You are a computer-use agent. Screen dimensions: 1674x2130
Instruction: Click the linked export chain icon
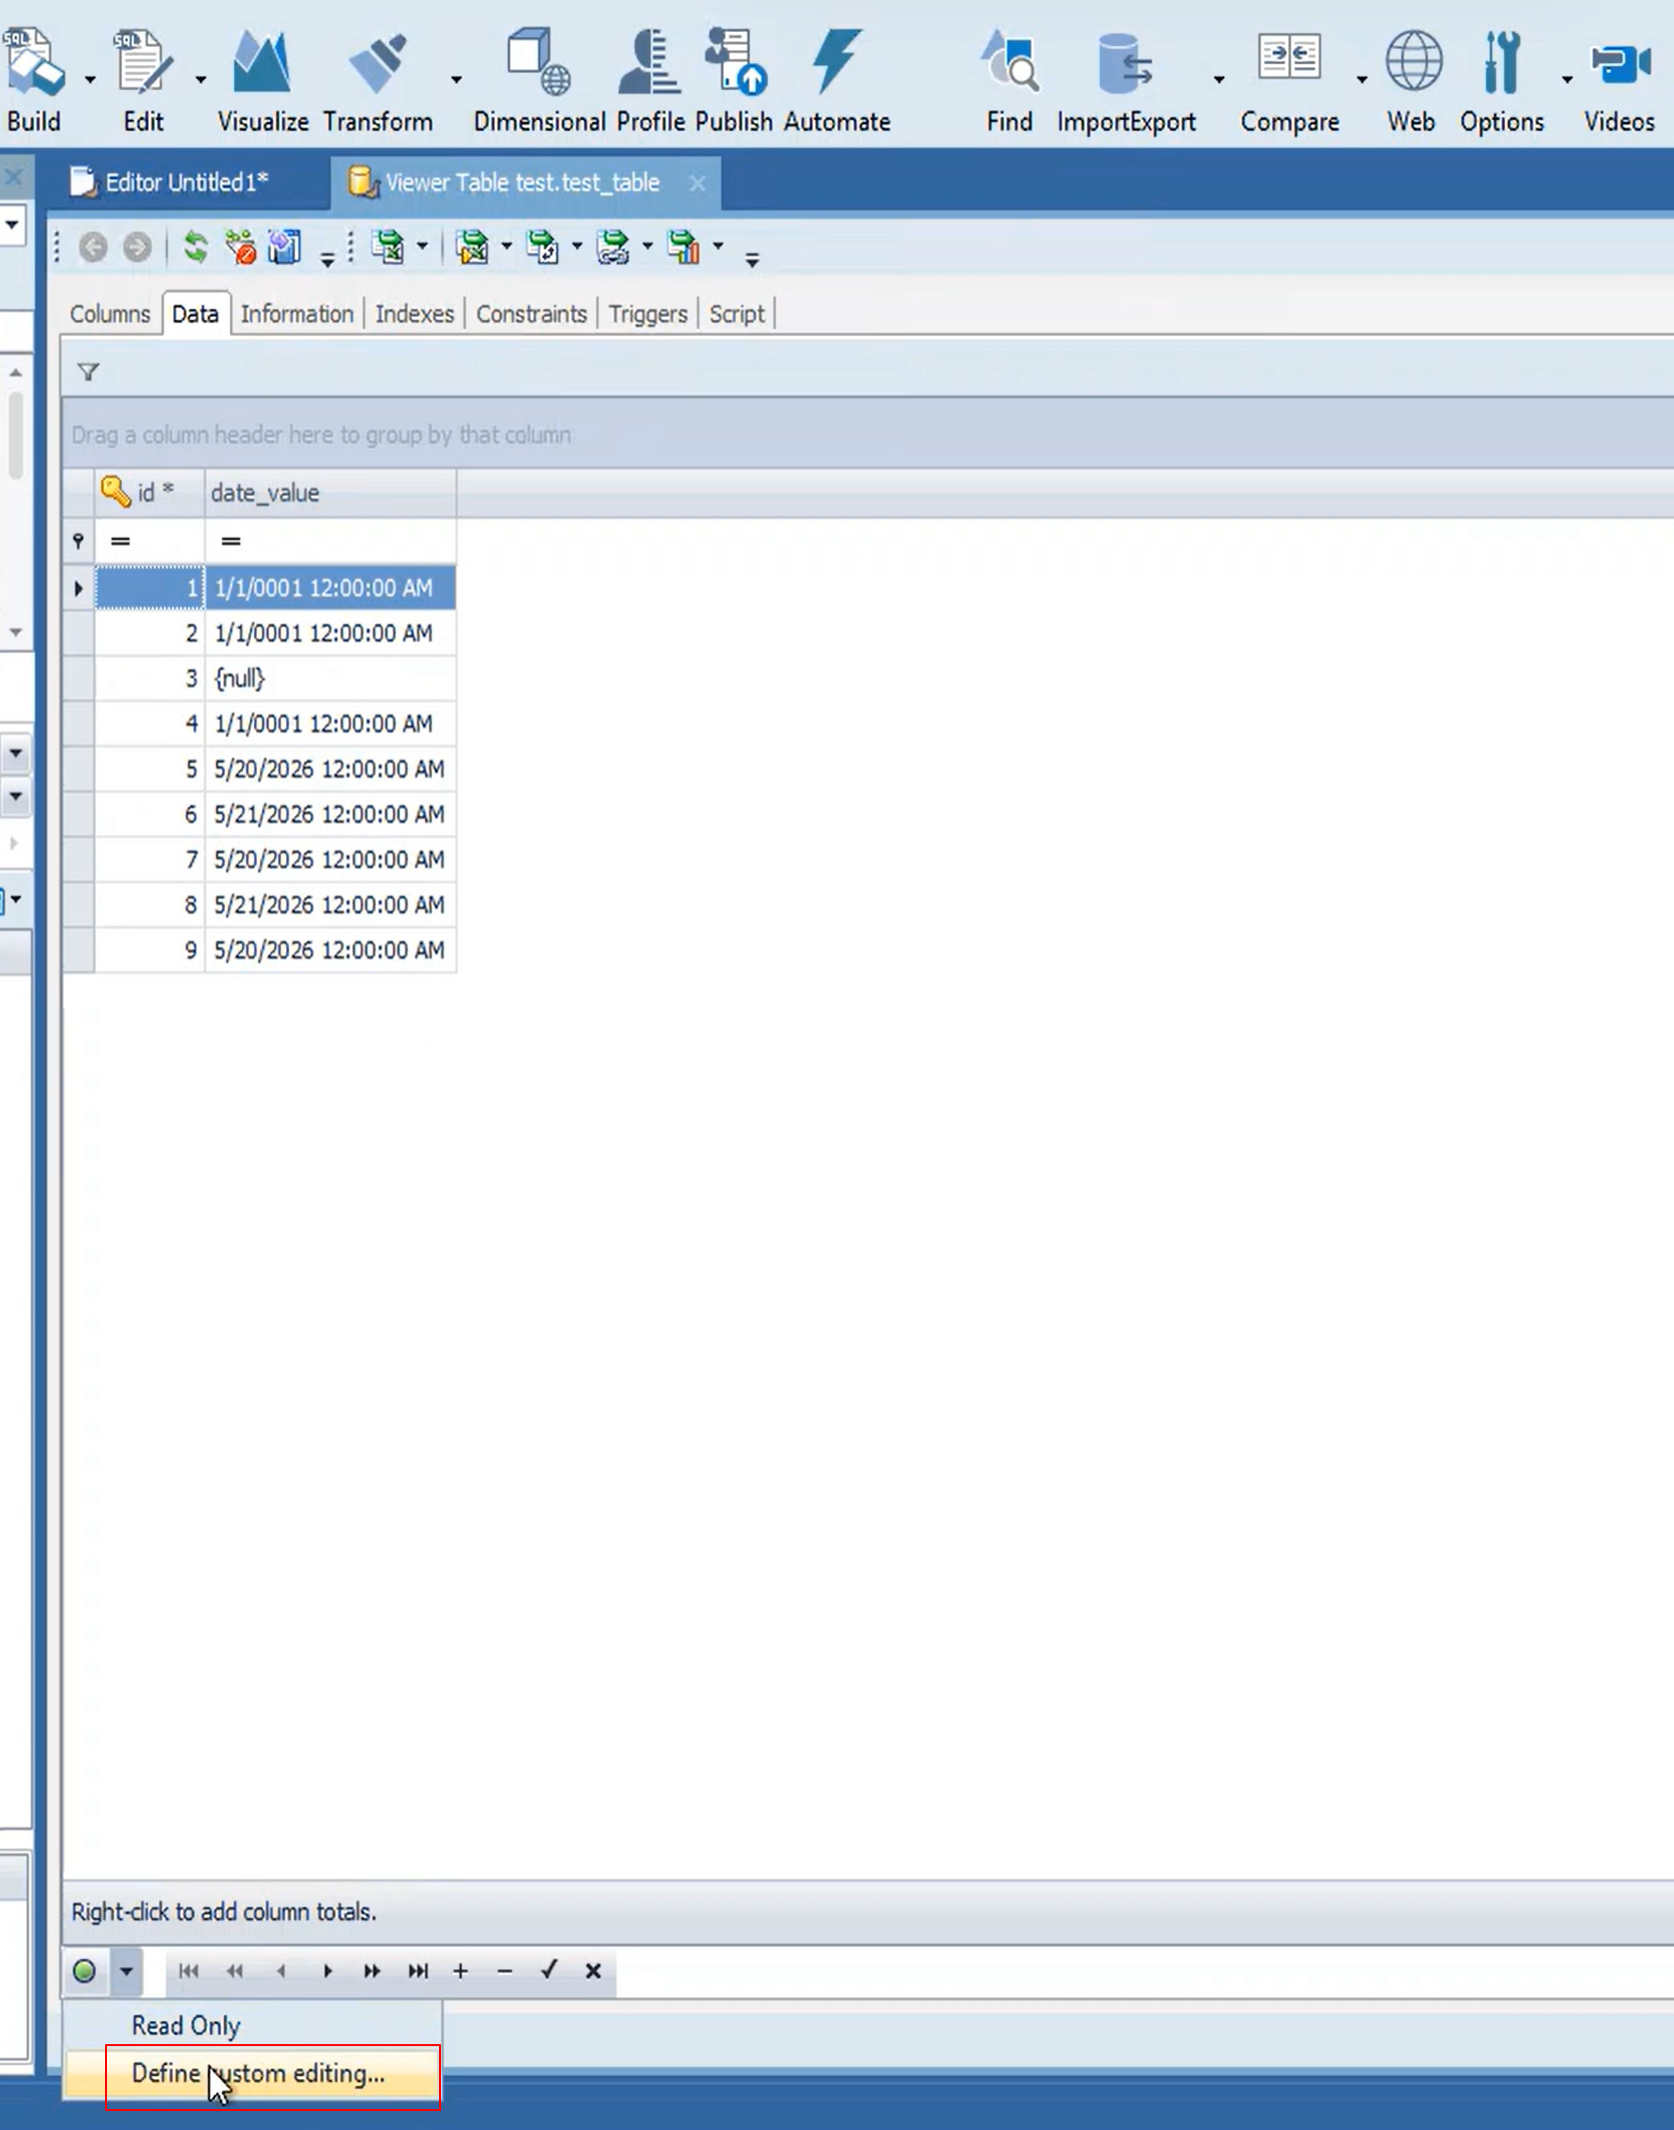(612, 247)
